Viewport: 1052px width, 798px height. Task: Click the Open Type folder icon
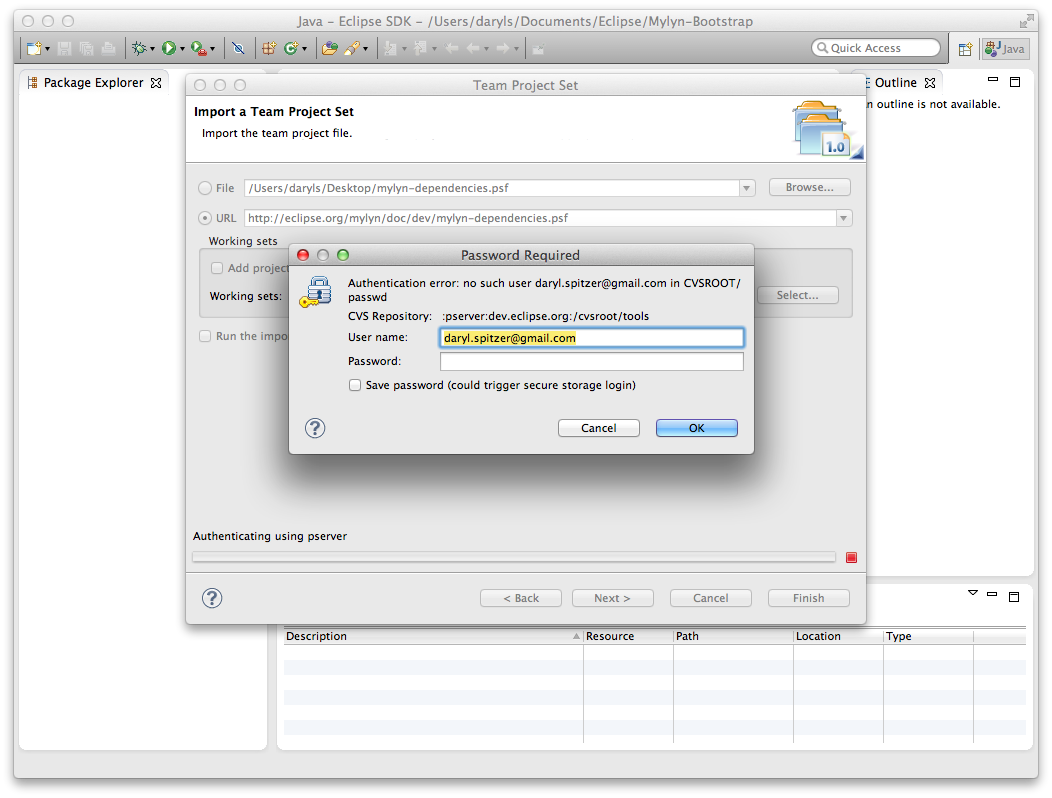329,48
